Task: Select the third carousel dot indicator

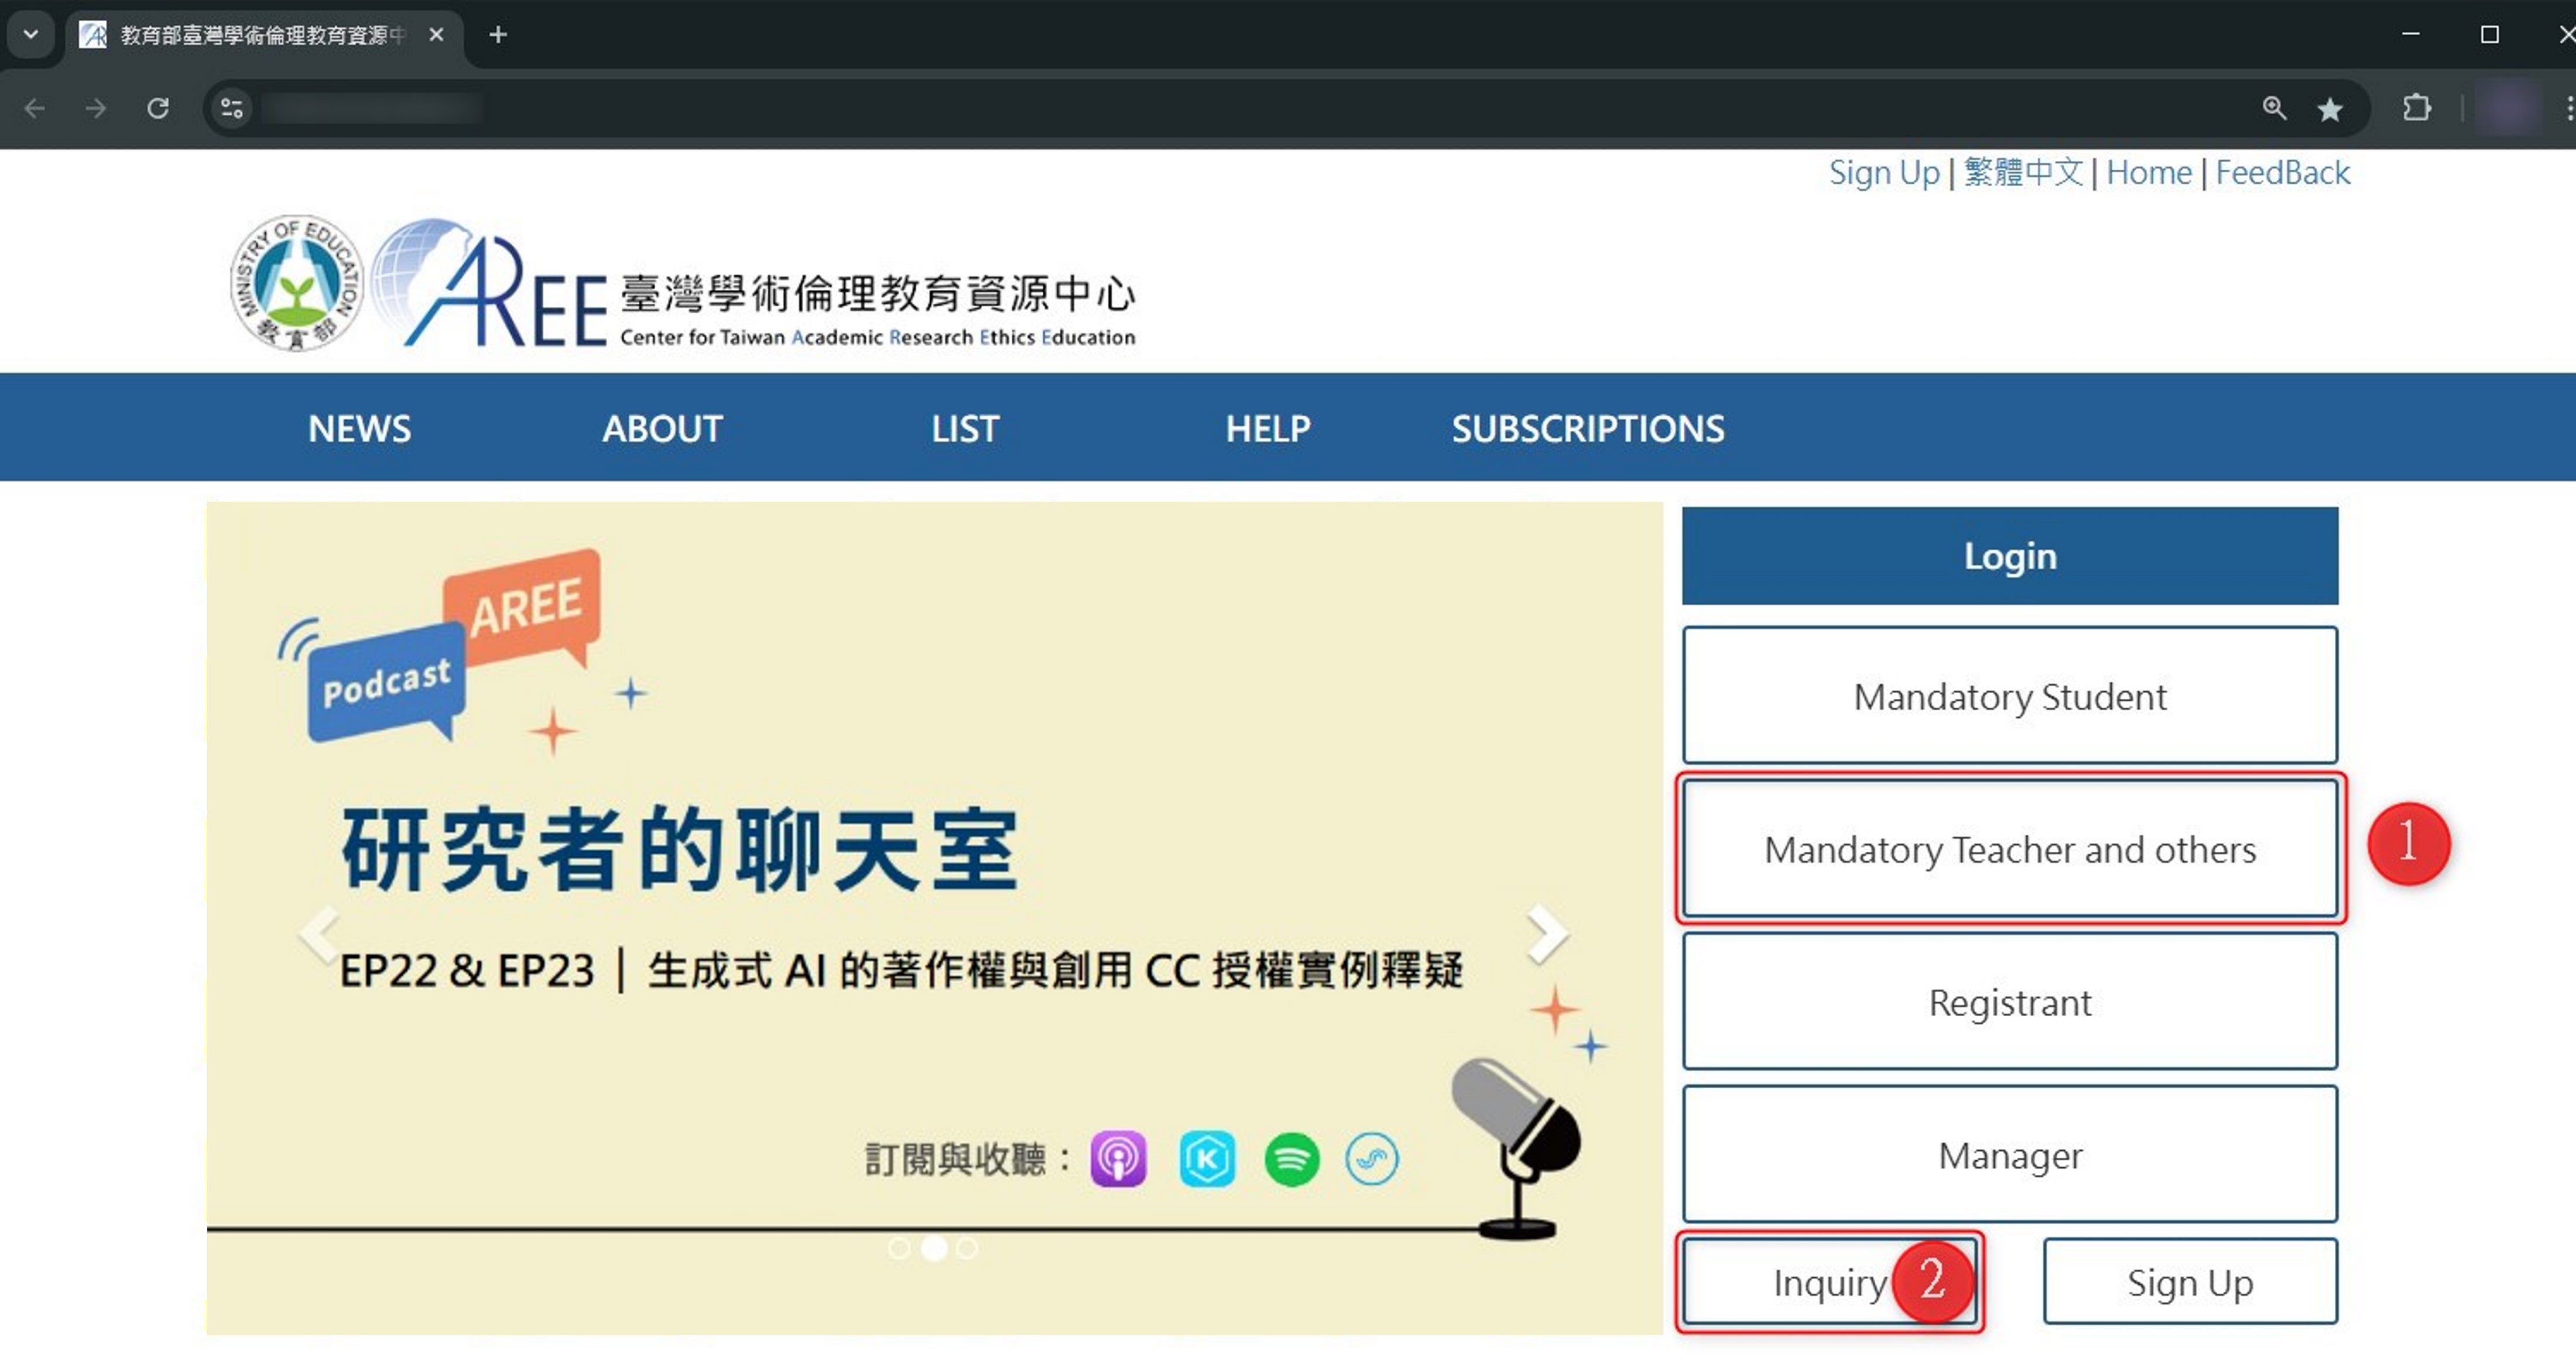Action: (967, 1248)
